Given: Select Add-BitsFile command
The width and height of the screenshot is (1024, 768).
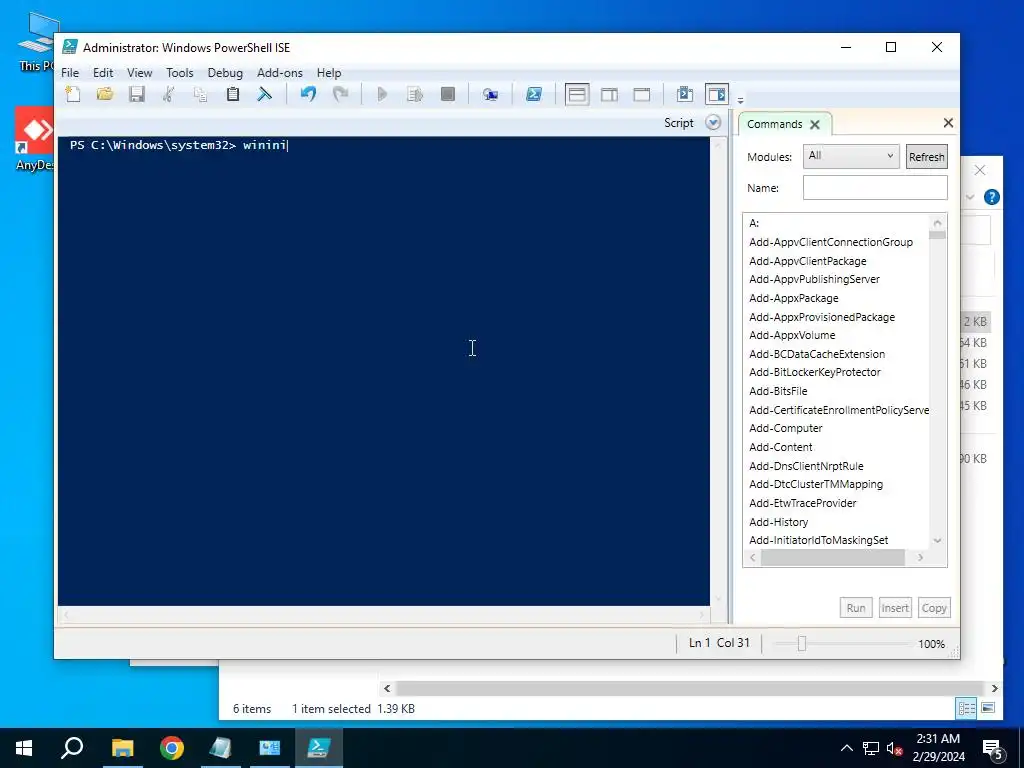Looking at the screenshot, I should point(778,391).
